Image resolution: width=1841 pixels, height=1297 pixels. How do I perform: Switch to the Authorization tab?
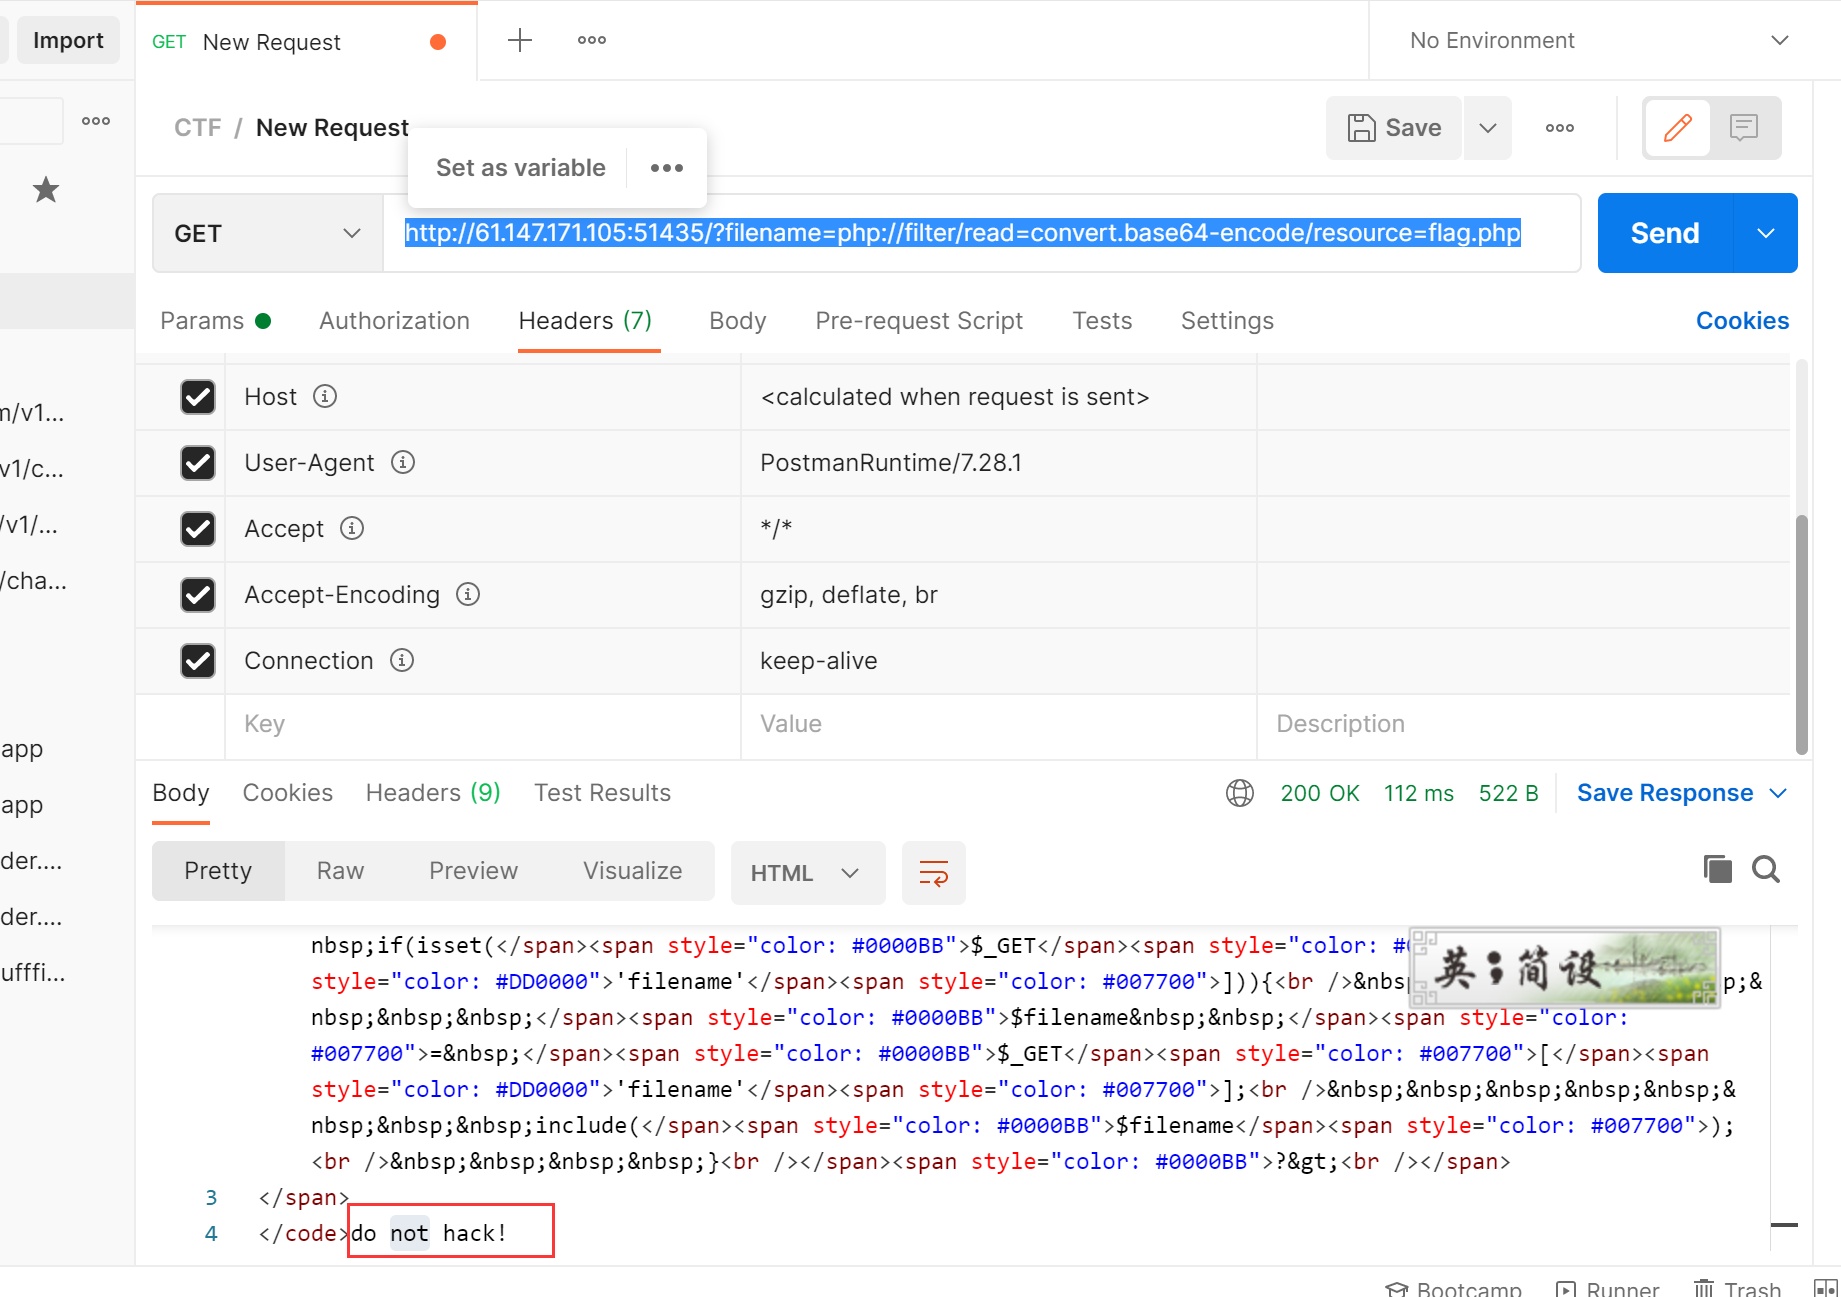(394, 321)
